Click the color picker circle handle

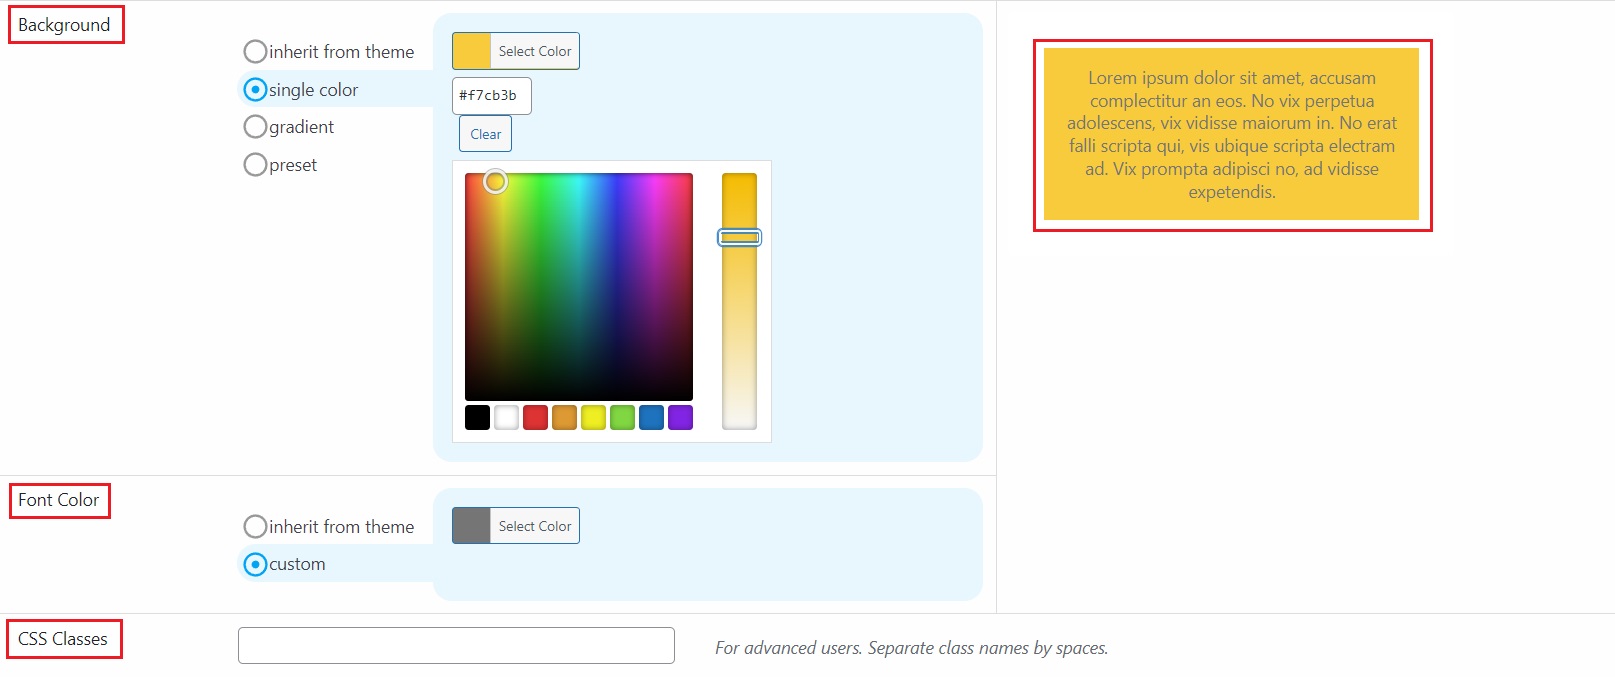point(495,181)
